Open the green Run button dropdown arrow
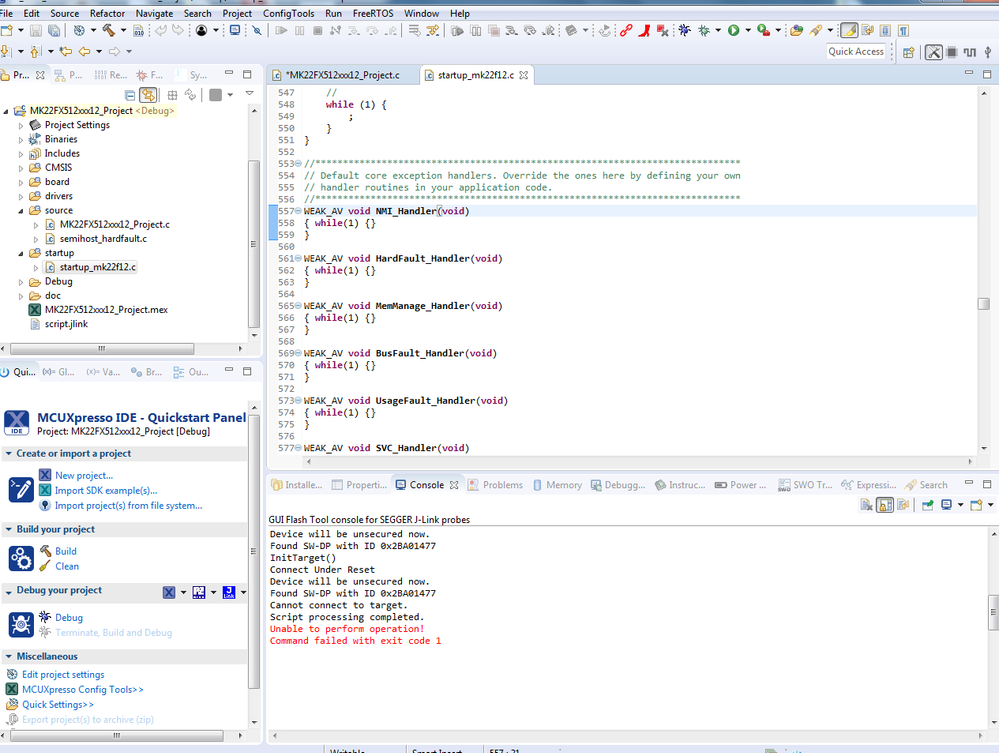Image resolution: width=999 pixels, height=753 pixels. tap(747, 31)
